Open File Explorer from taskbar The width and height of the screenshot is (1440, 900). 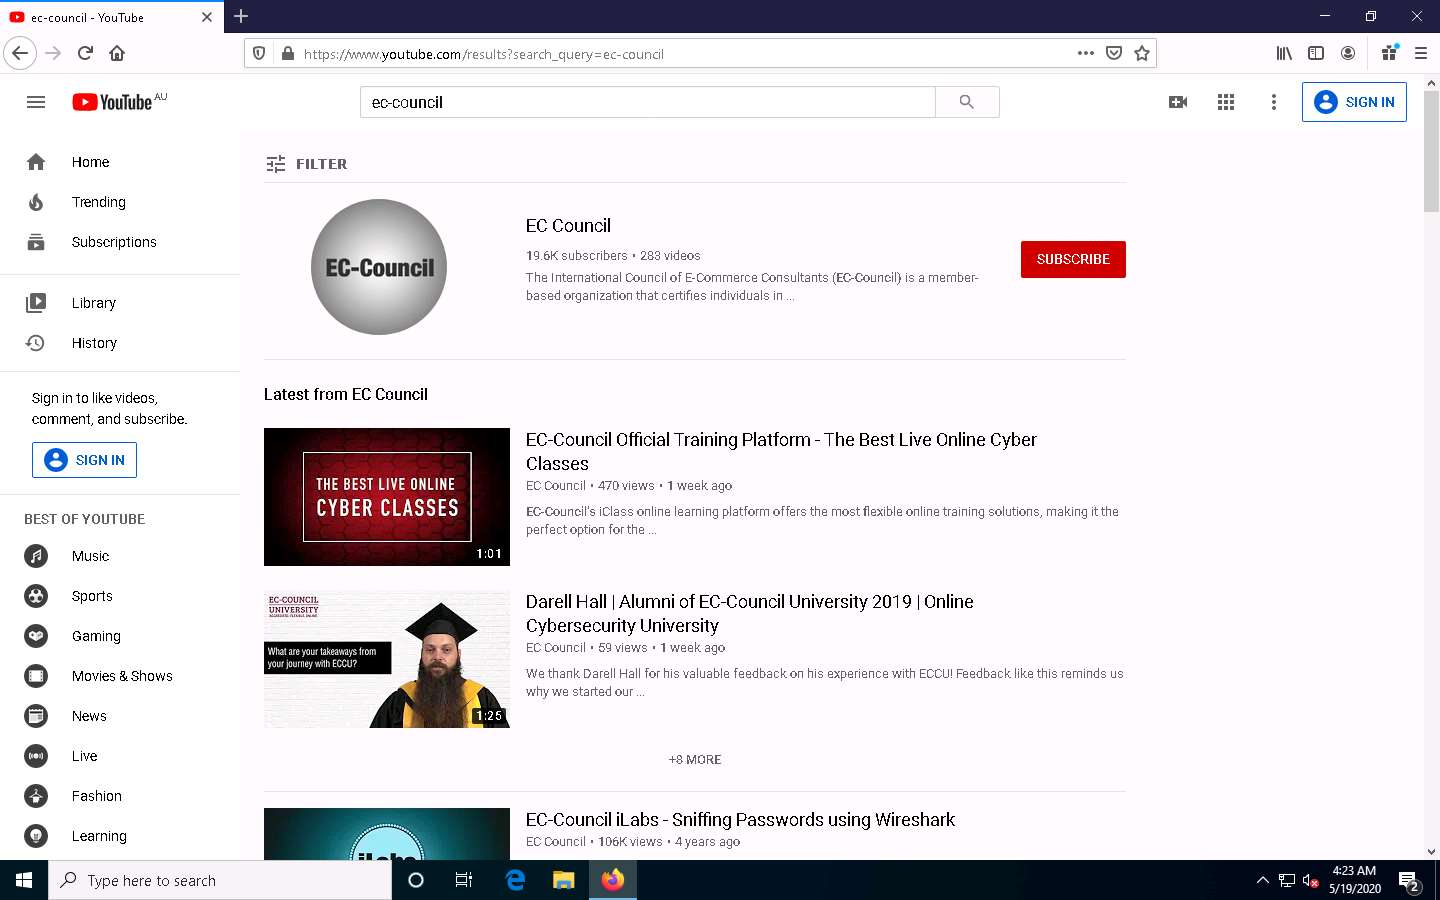(564, 880)
